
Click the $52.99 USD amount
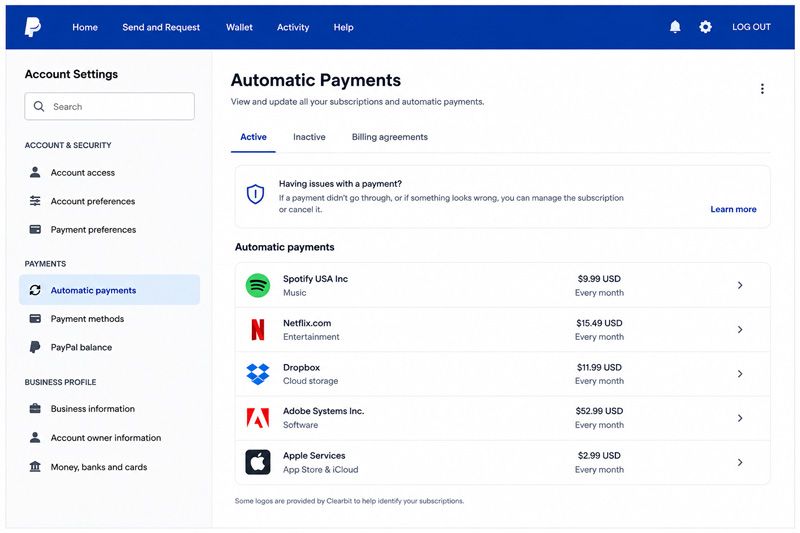599,411
